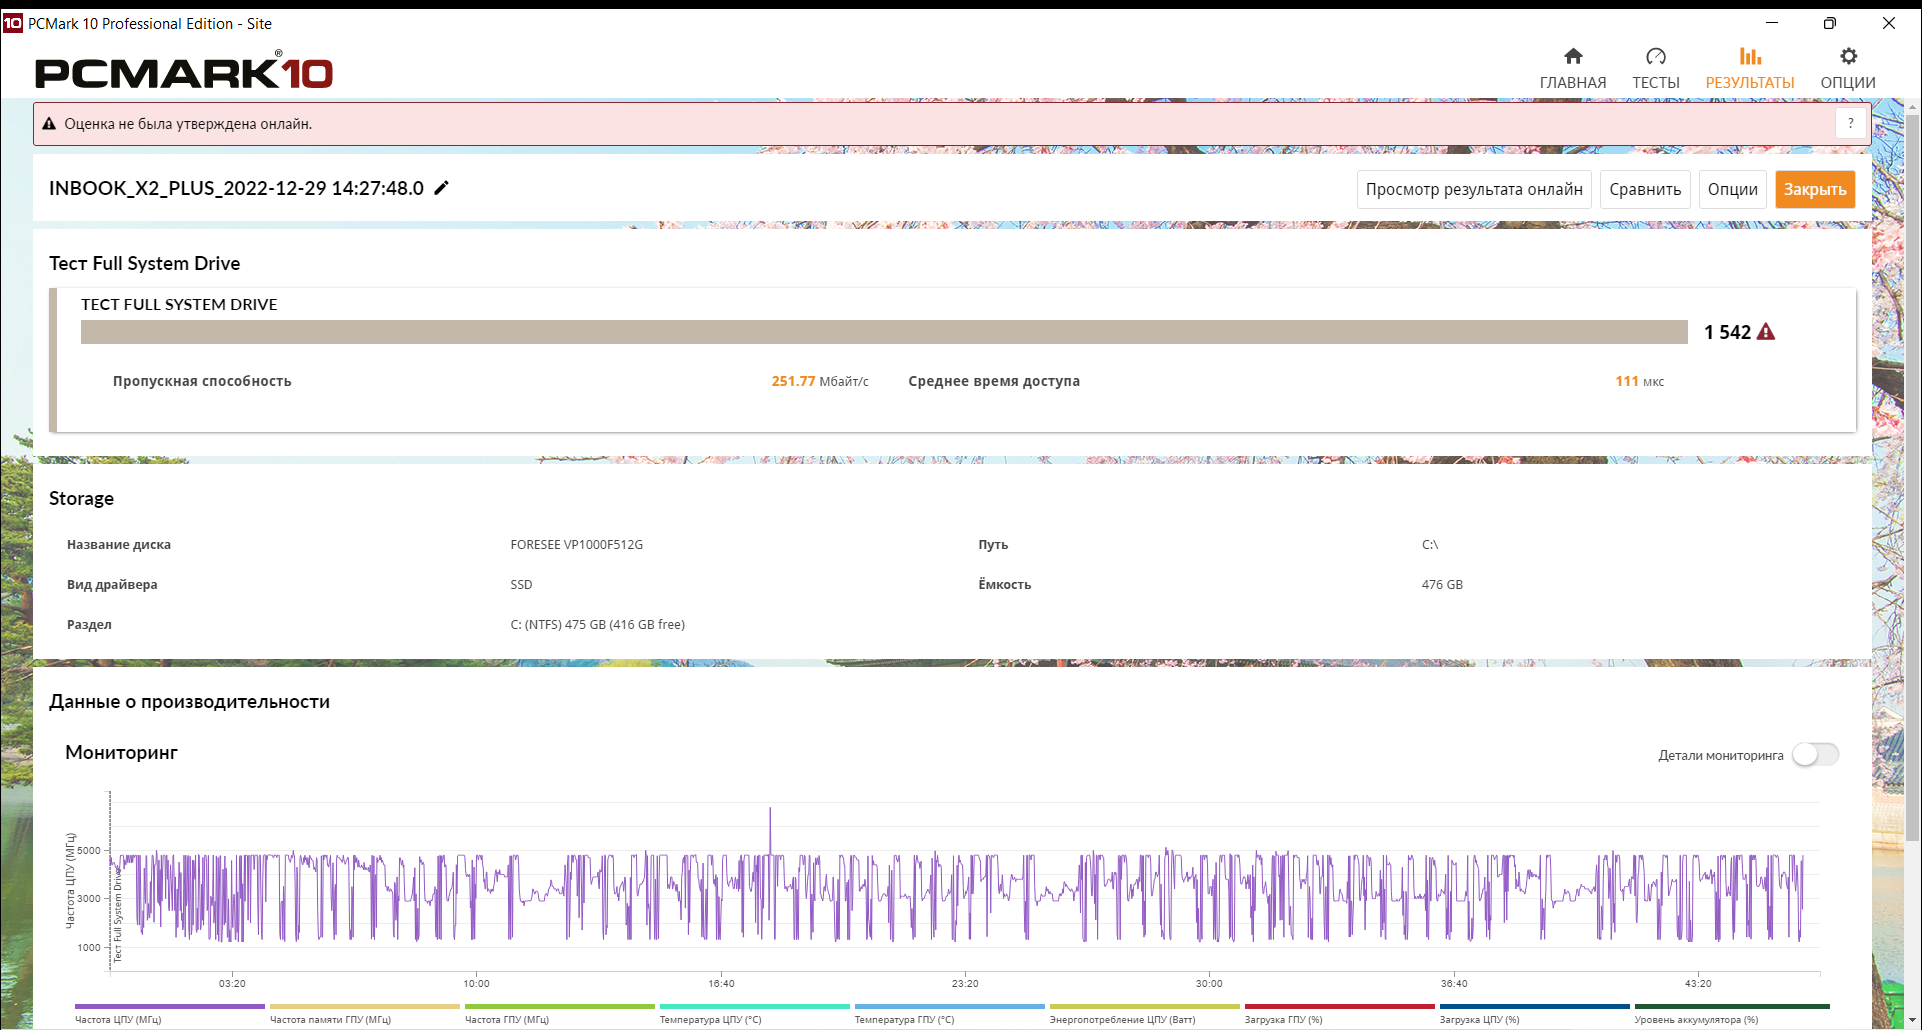Click the capacity value 476 GB

coord(1442,584)
